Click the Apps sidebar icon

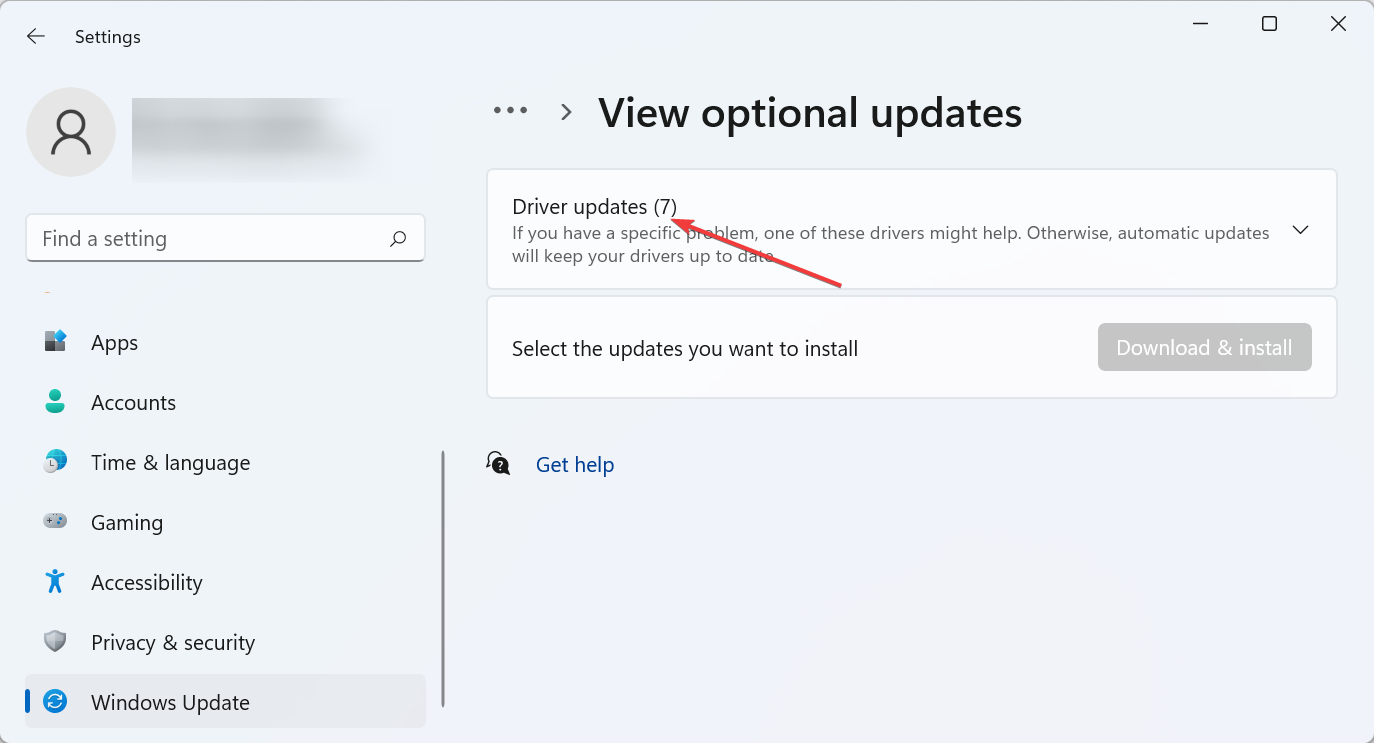coord(55,342)
